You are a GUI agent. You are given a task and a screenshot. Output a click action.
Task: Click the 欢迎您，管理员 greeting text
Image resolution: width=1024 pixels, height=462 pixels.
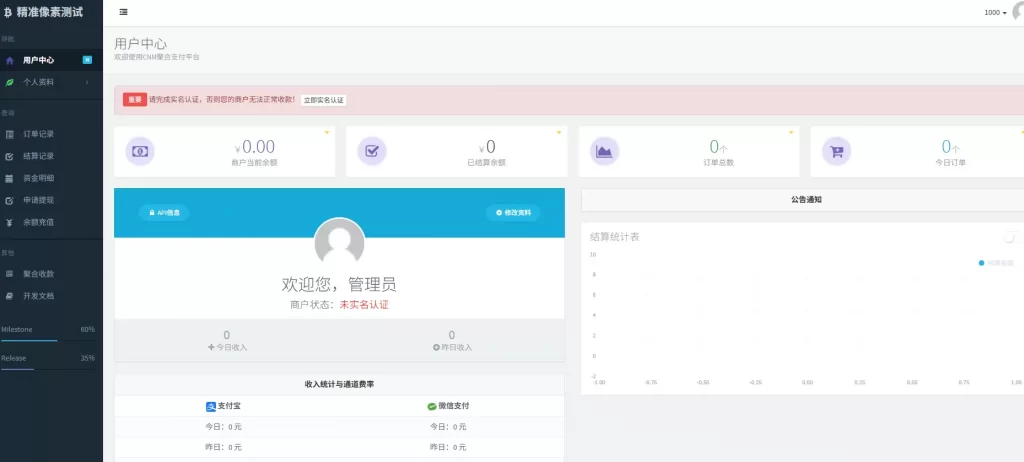coord(339,284)
